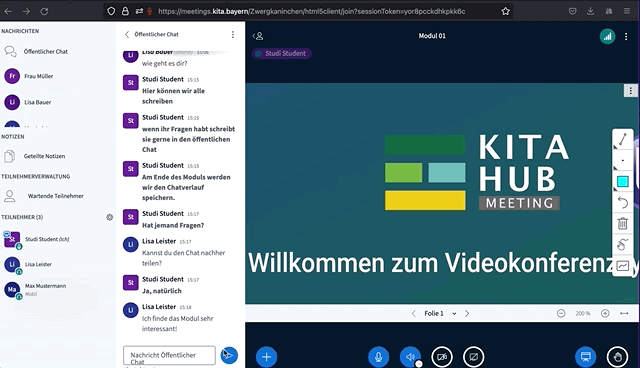
Task: Open the browser hamburger menu
Action: [627, 11]
